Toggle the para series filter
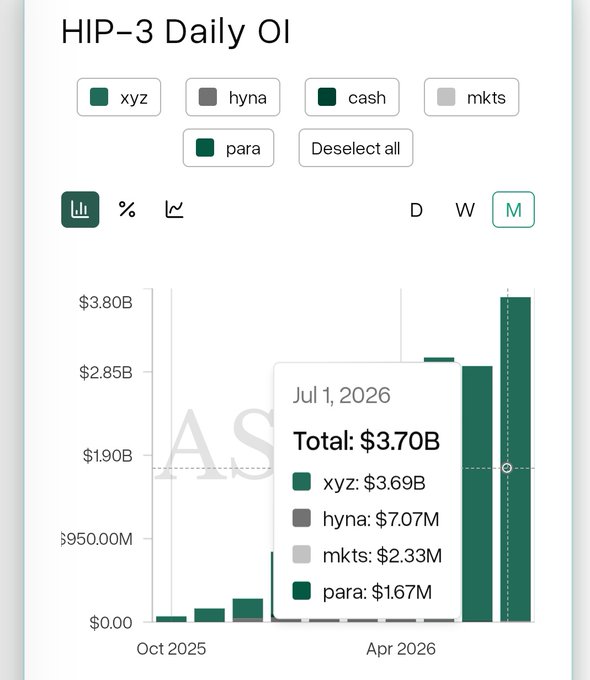Screen dimensions: 590x680 (228, 148)
